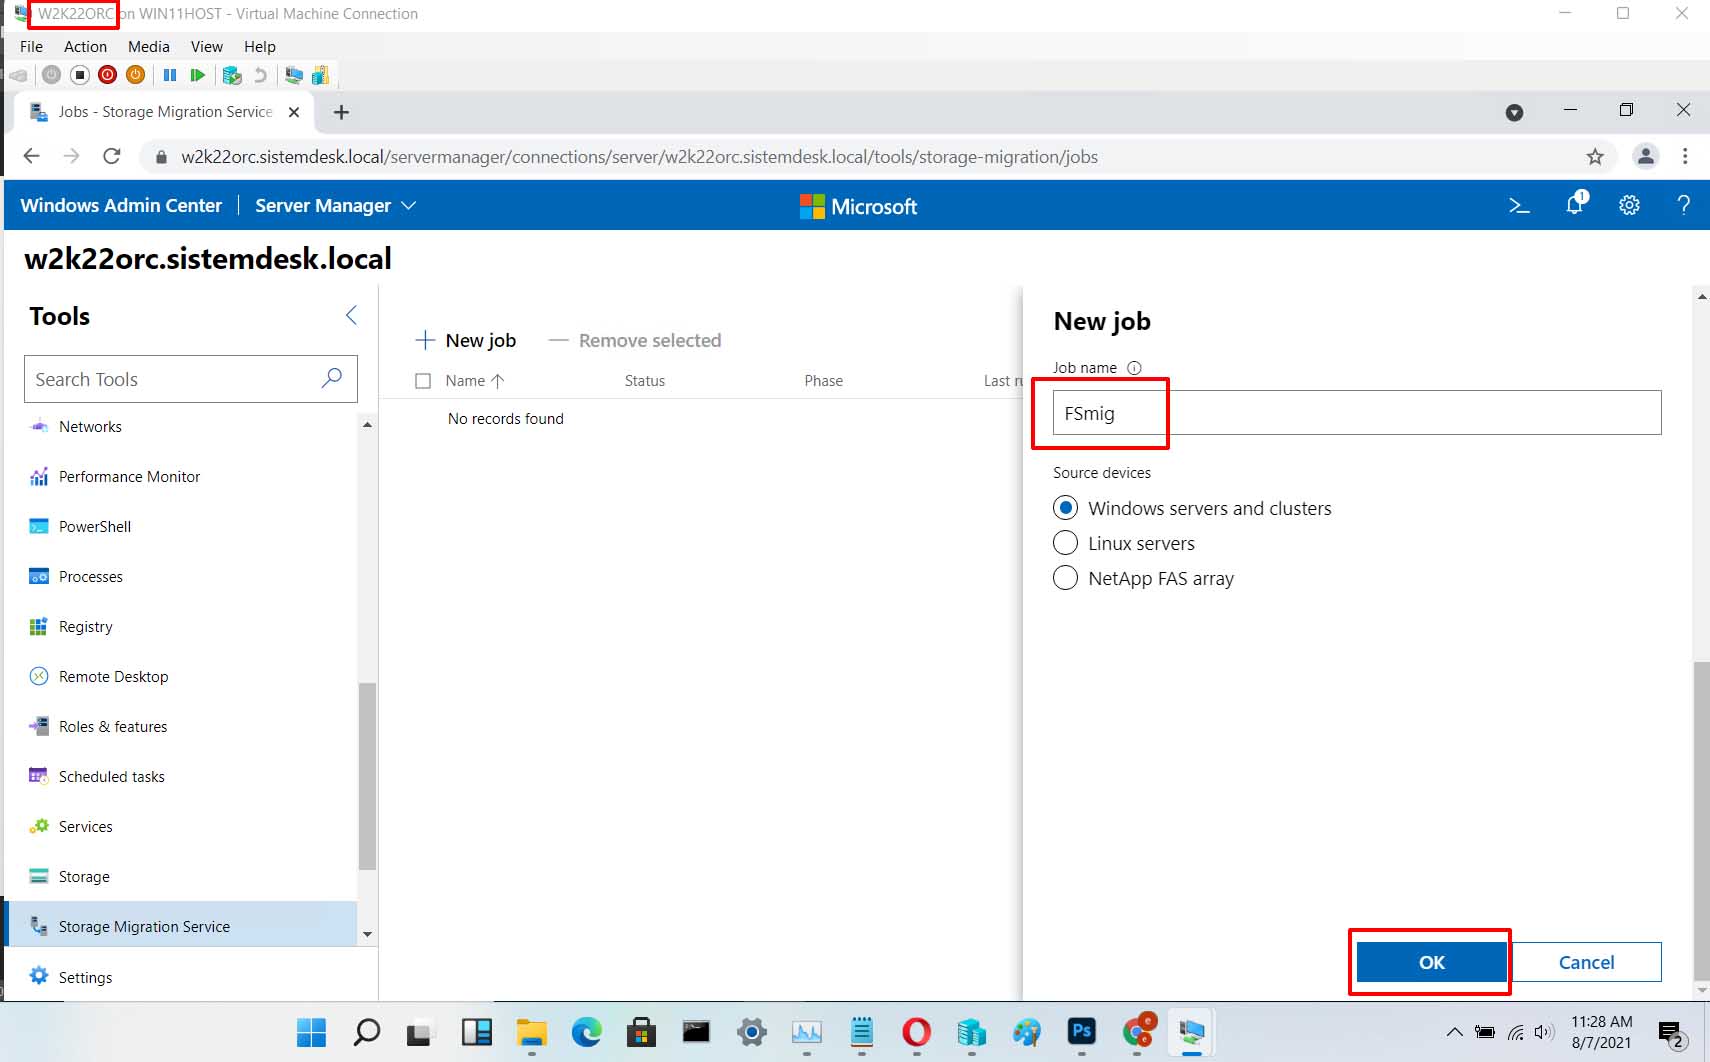
Task: Tick the select-all checkbox in jobs table
Action: tap(423, 381)
